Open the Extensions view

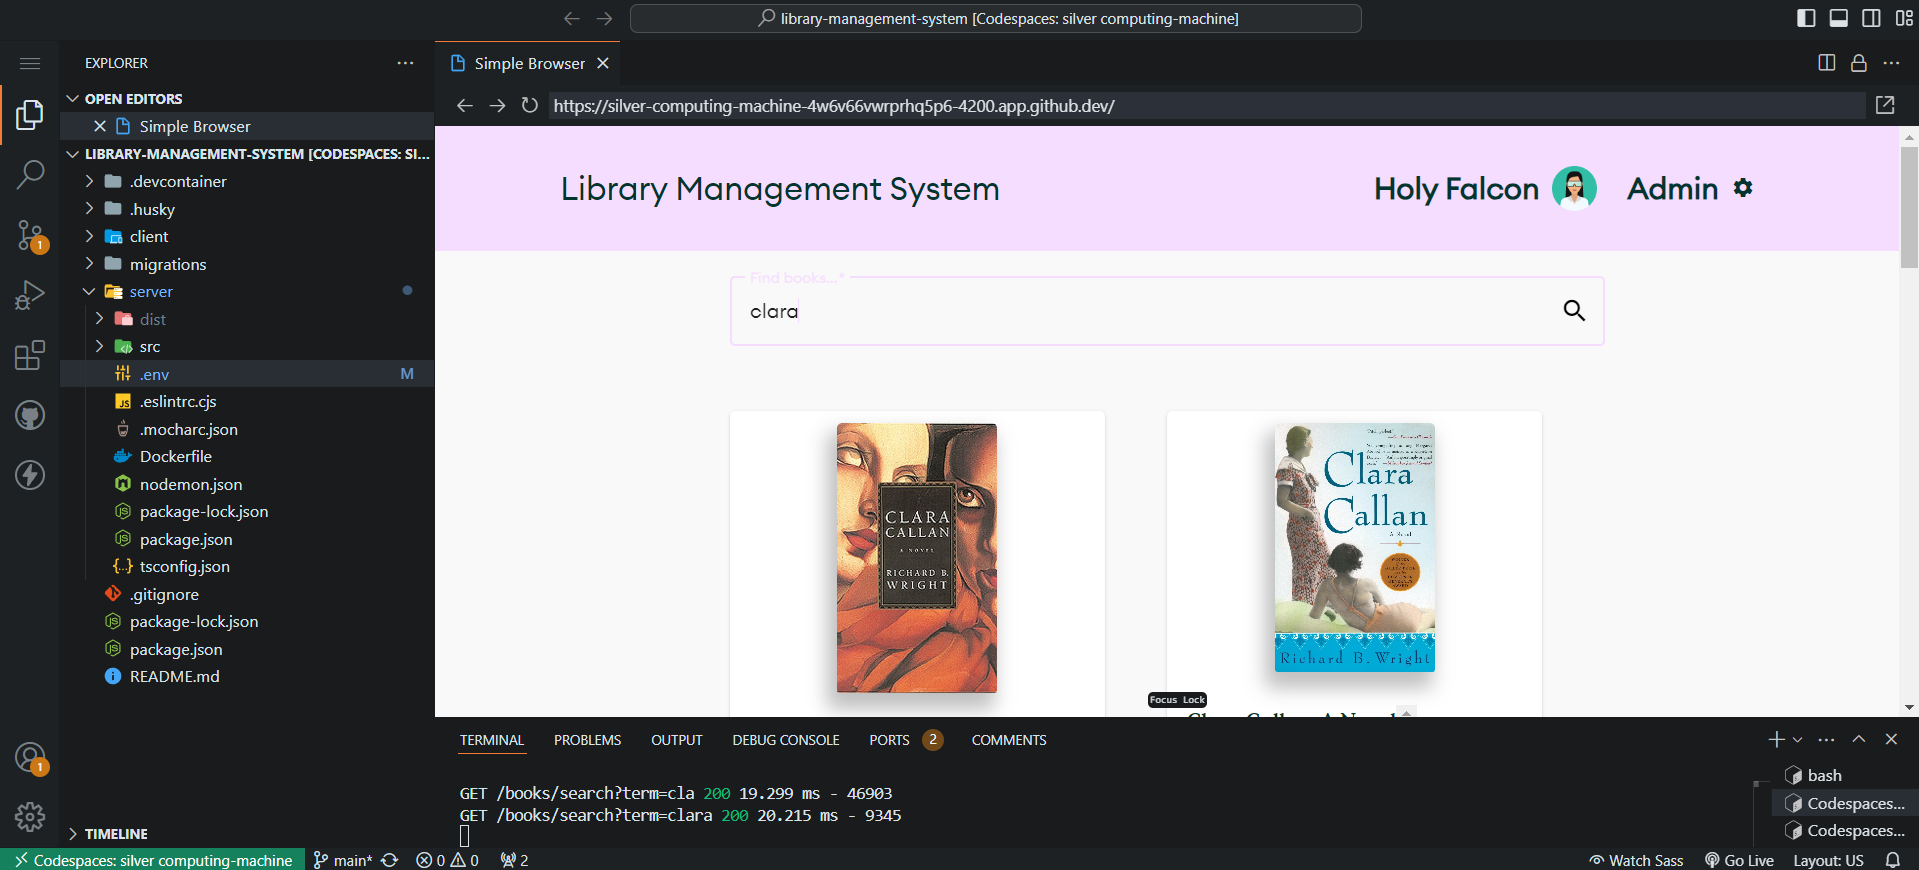click(x=30, y=355)
